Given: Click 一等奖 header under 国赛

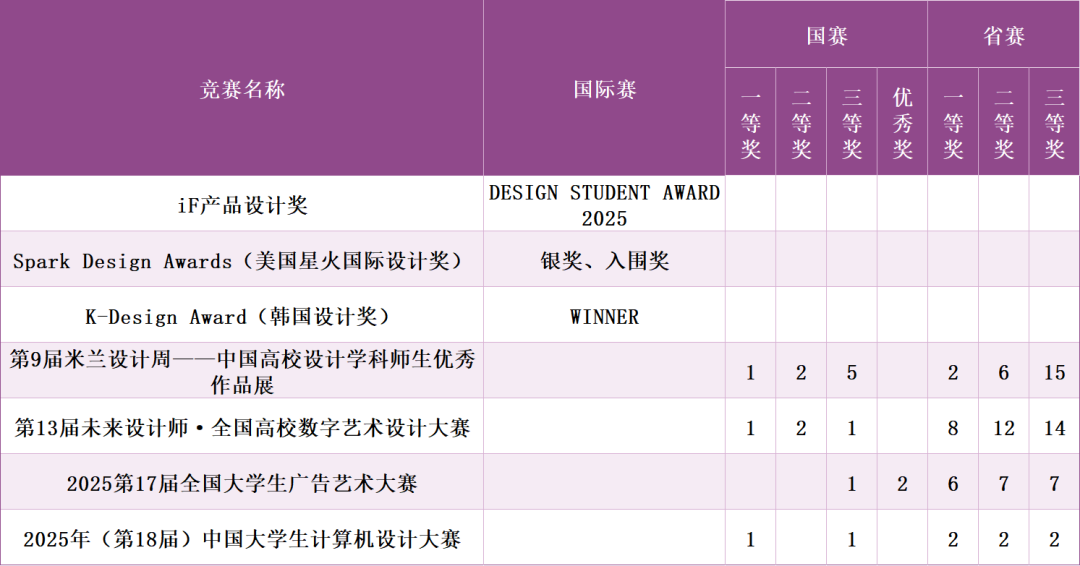Looking at the screenshot, I should tap(750, 123).
